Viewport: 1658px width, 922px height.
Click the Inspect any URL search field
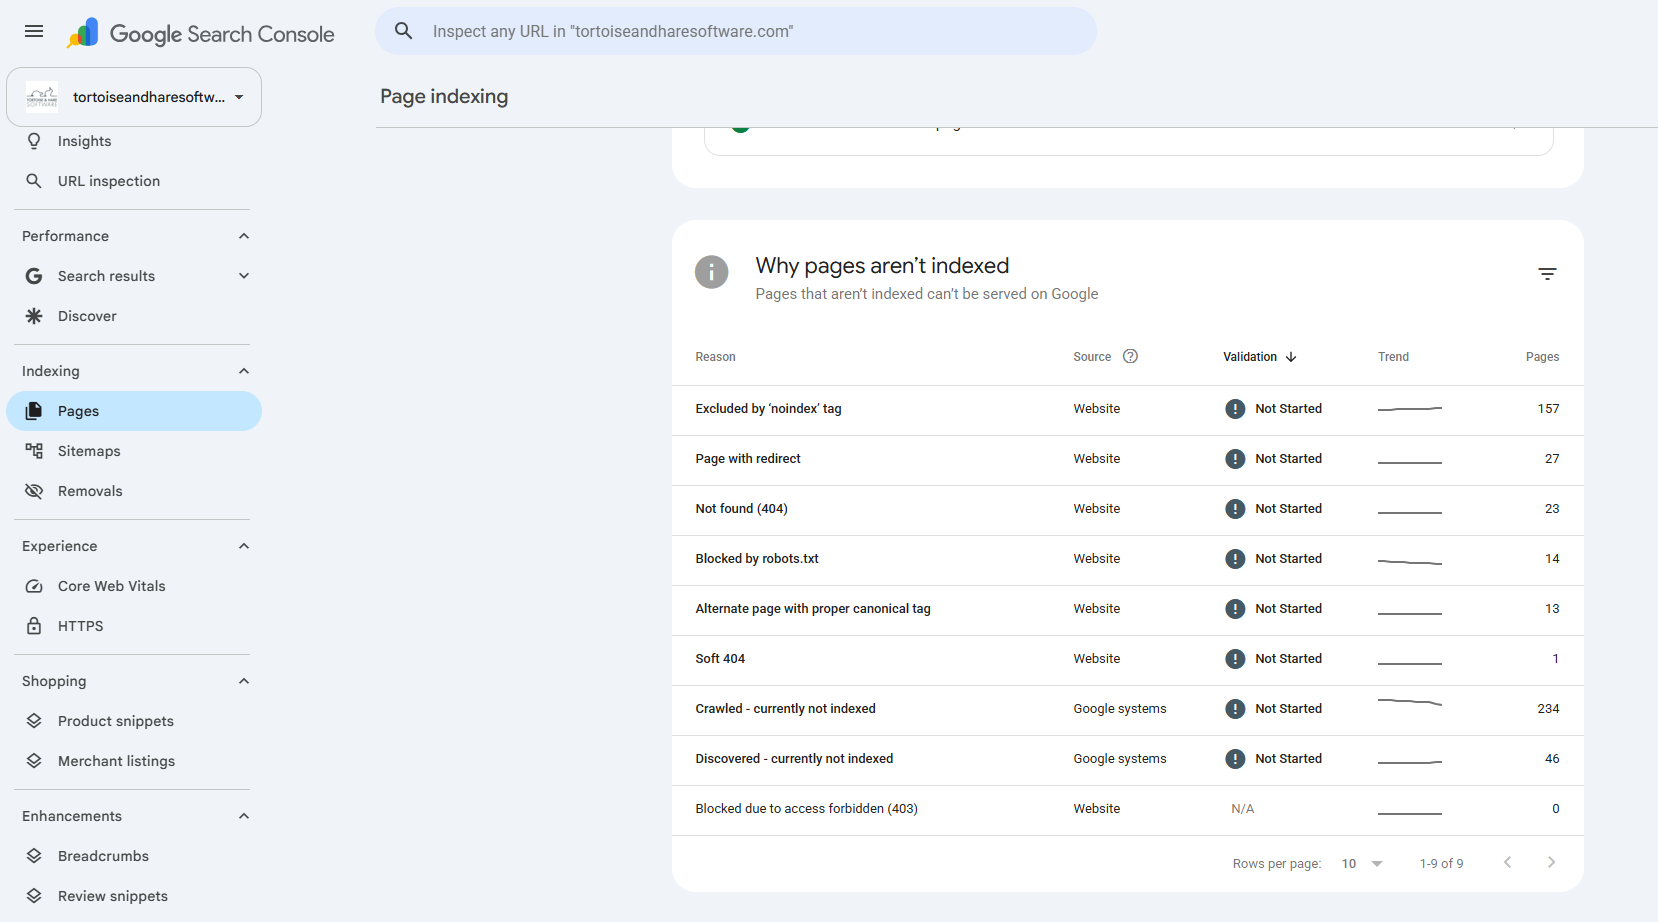pyautogui.click(x=736, y=31)
